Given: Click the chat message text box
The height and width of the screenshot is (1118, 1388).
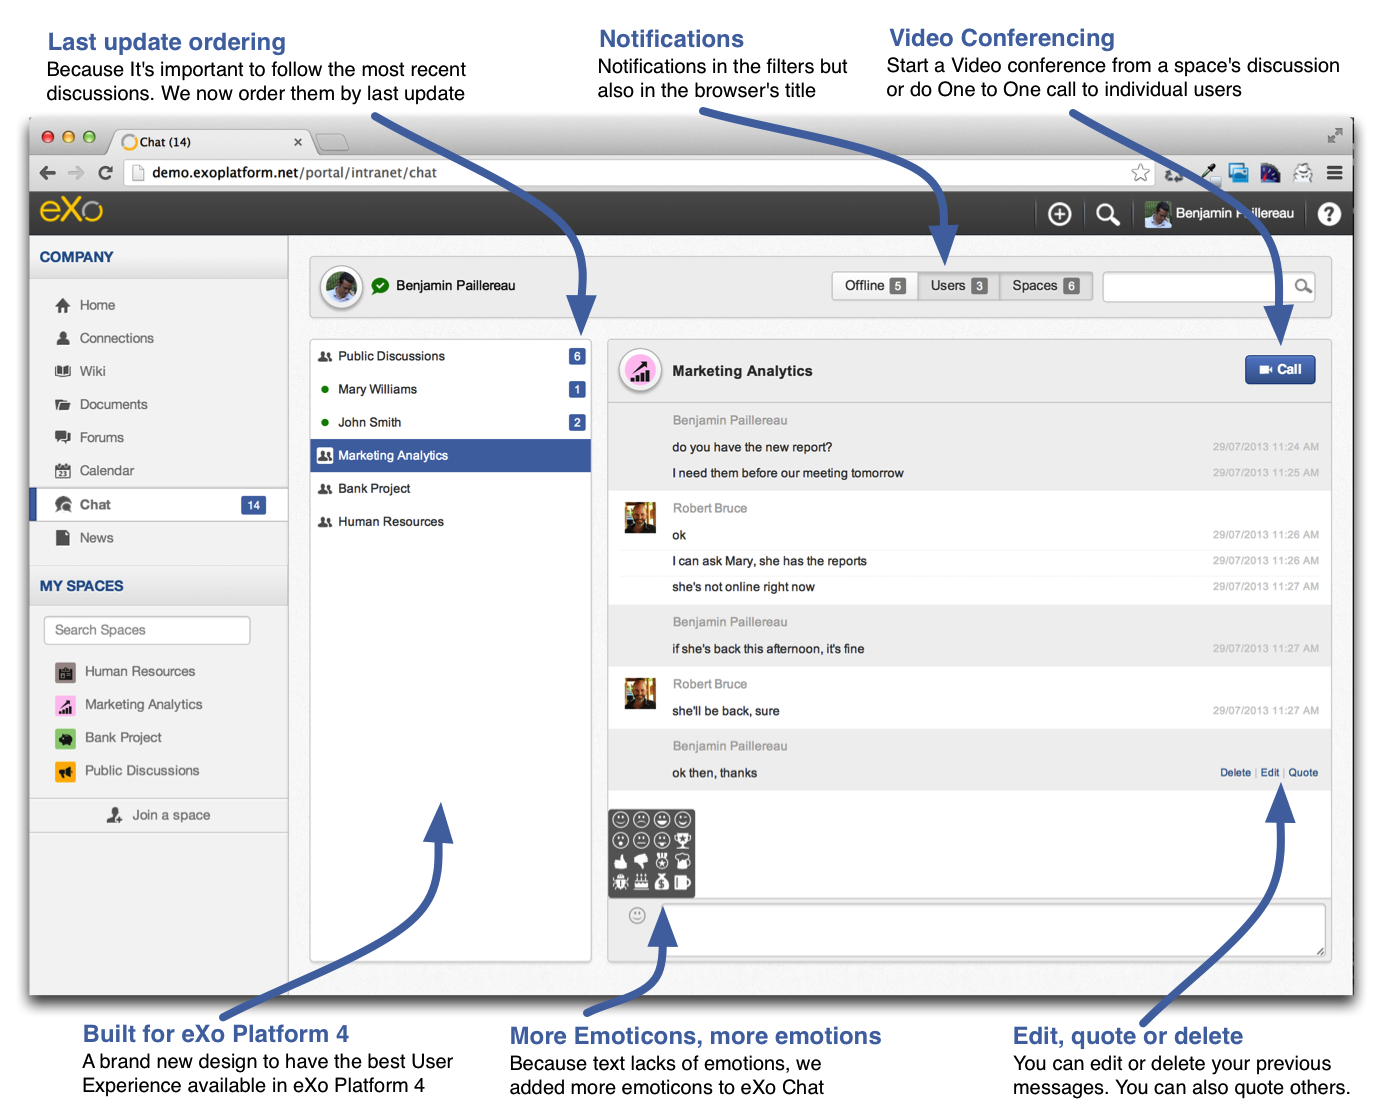Looking at the screenshot, I should (x=992, y=930).
